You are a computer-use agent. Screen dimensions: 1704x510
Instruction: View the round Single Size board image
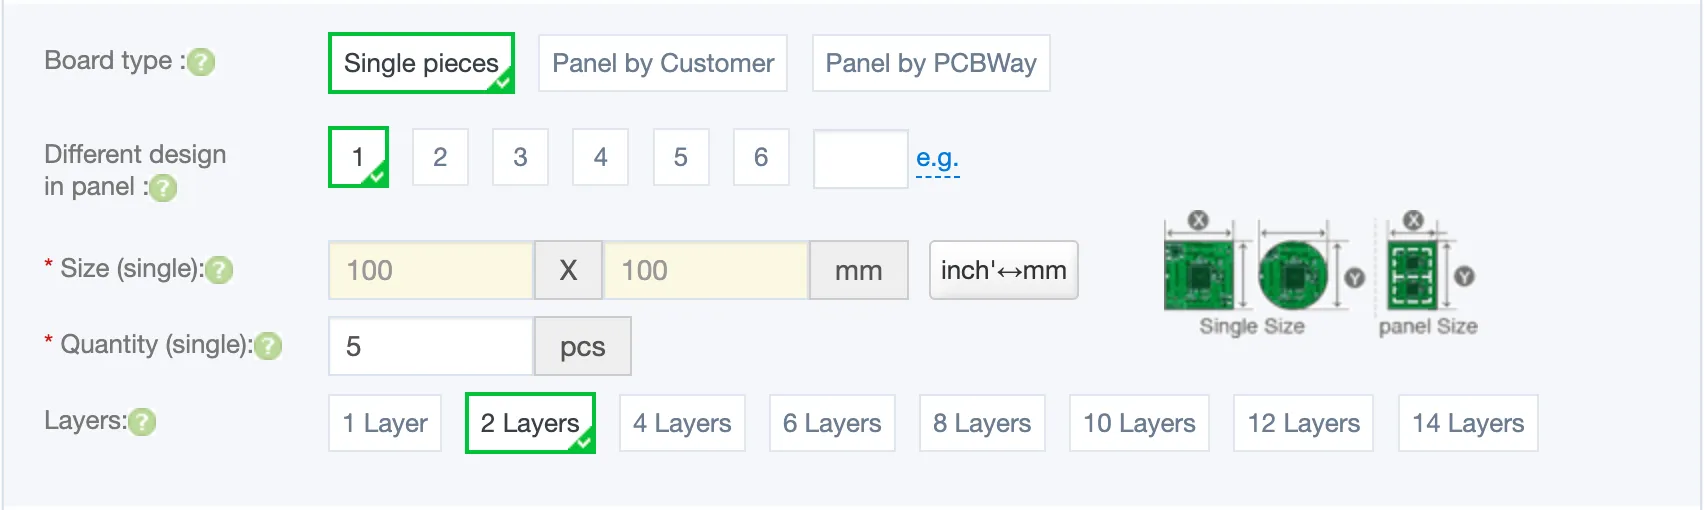(x=1292, y=274)
